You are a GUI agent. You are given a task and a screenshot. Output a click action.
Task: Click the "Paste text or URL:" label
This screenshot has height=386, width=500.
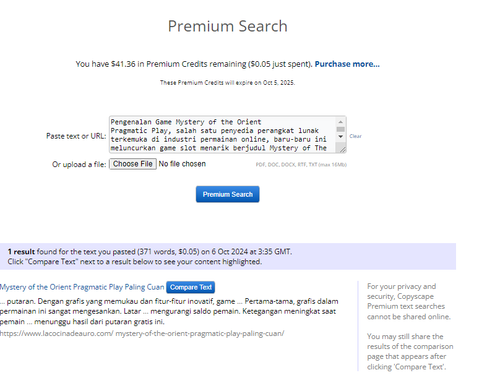pyautogui.click(x=76, y=136)
